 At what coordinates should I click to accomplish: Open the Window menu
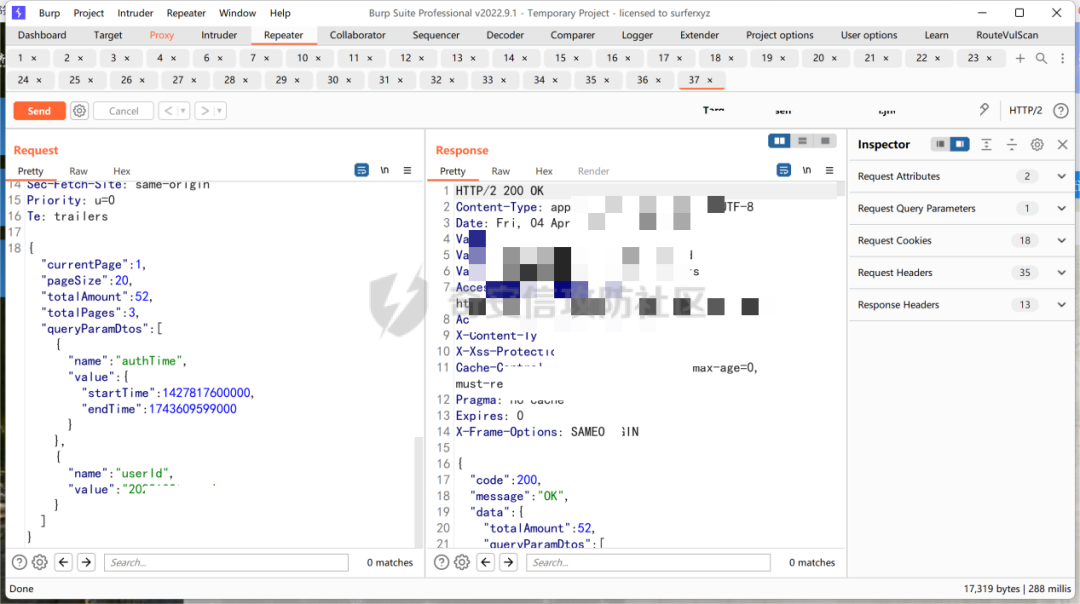[237, 13]
